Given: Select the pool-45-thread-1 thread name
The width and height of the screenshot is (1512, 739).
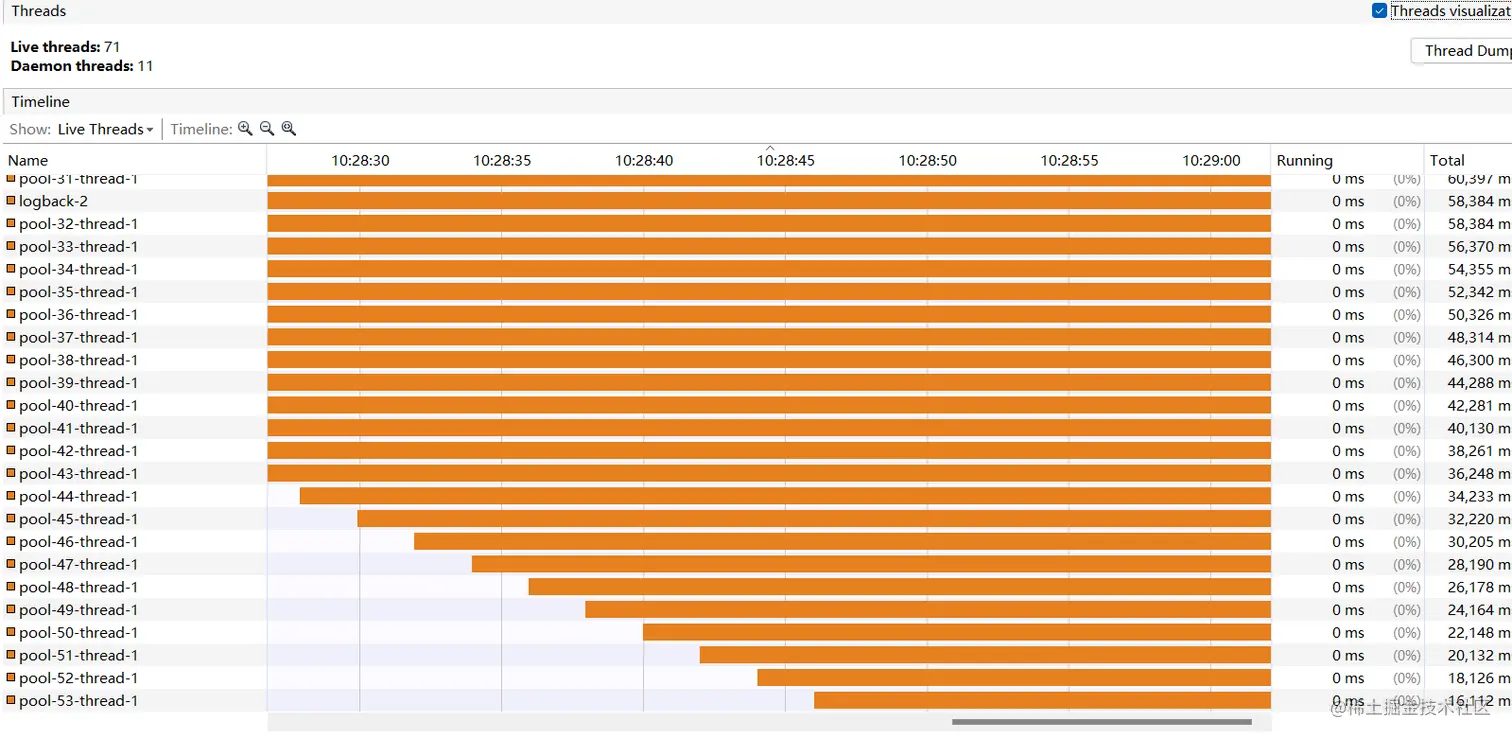Looking at the screenshot, I should pos(79,519).
